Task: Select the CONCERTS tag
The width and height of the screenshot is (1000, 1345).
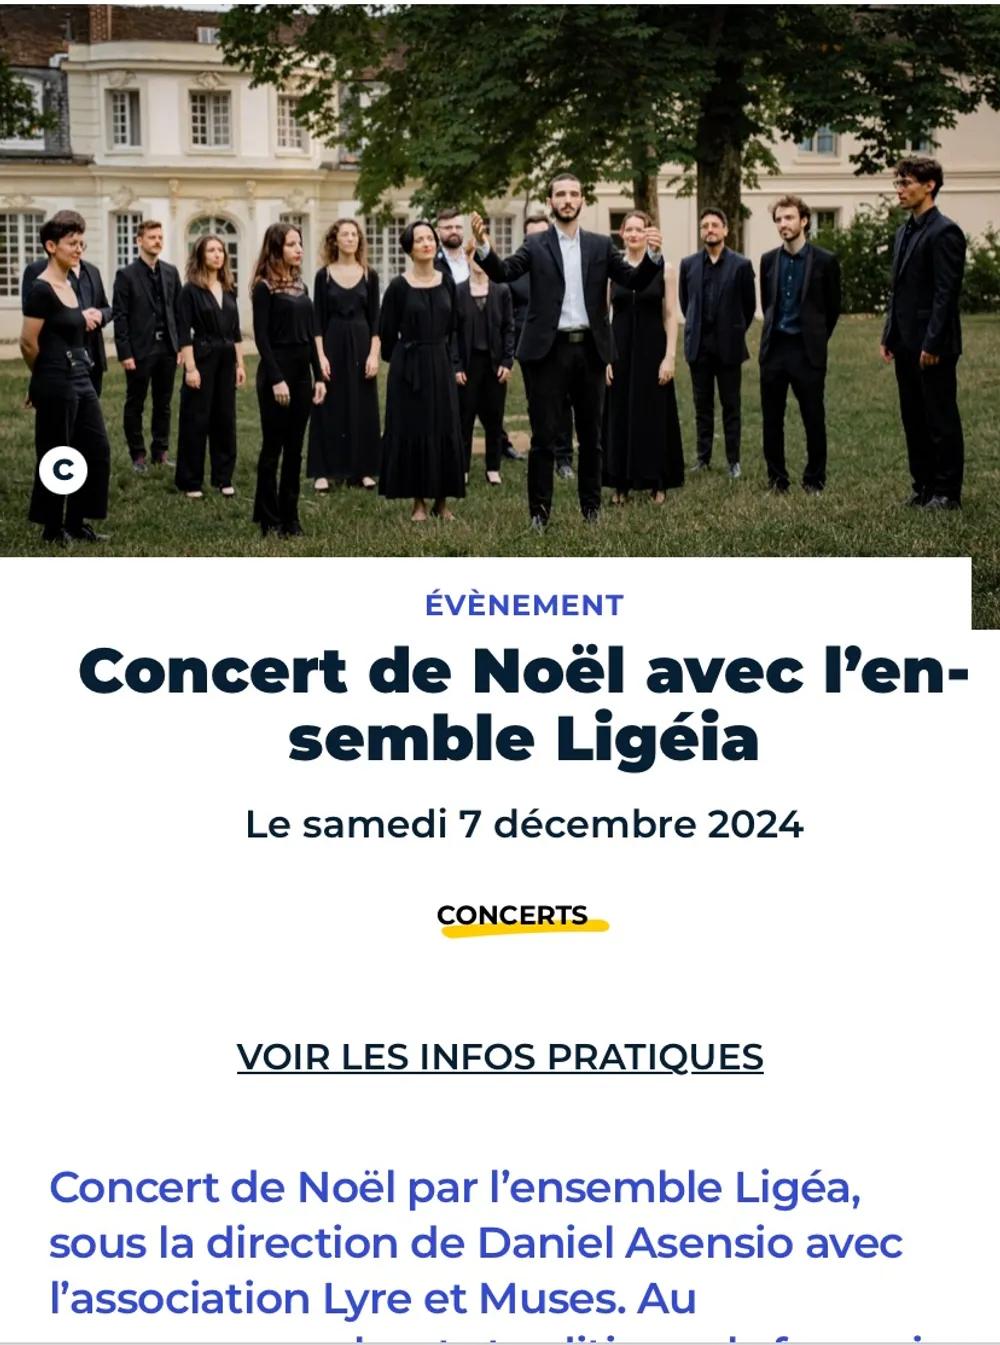Action: pos(512,915)
